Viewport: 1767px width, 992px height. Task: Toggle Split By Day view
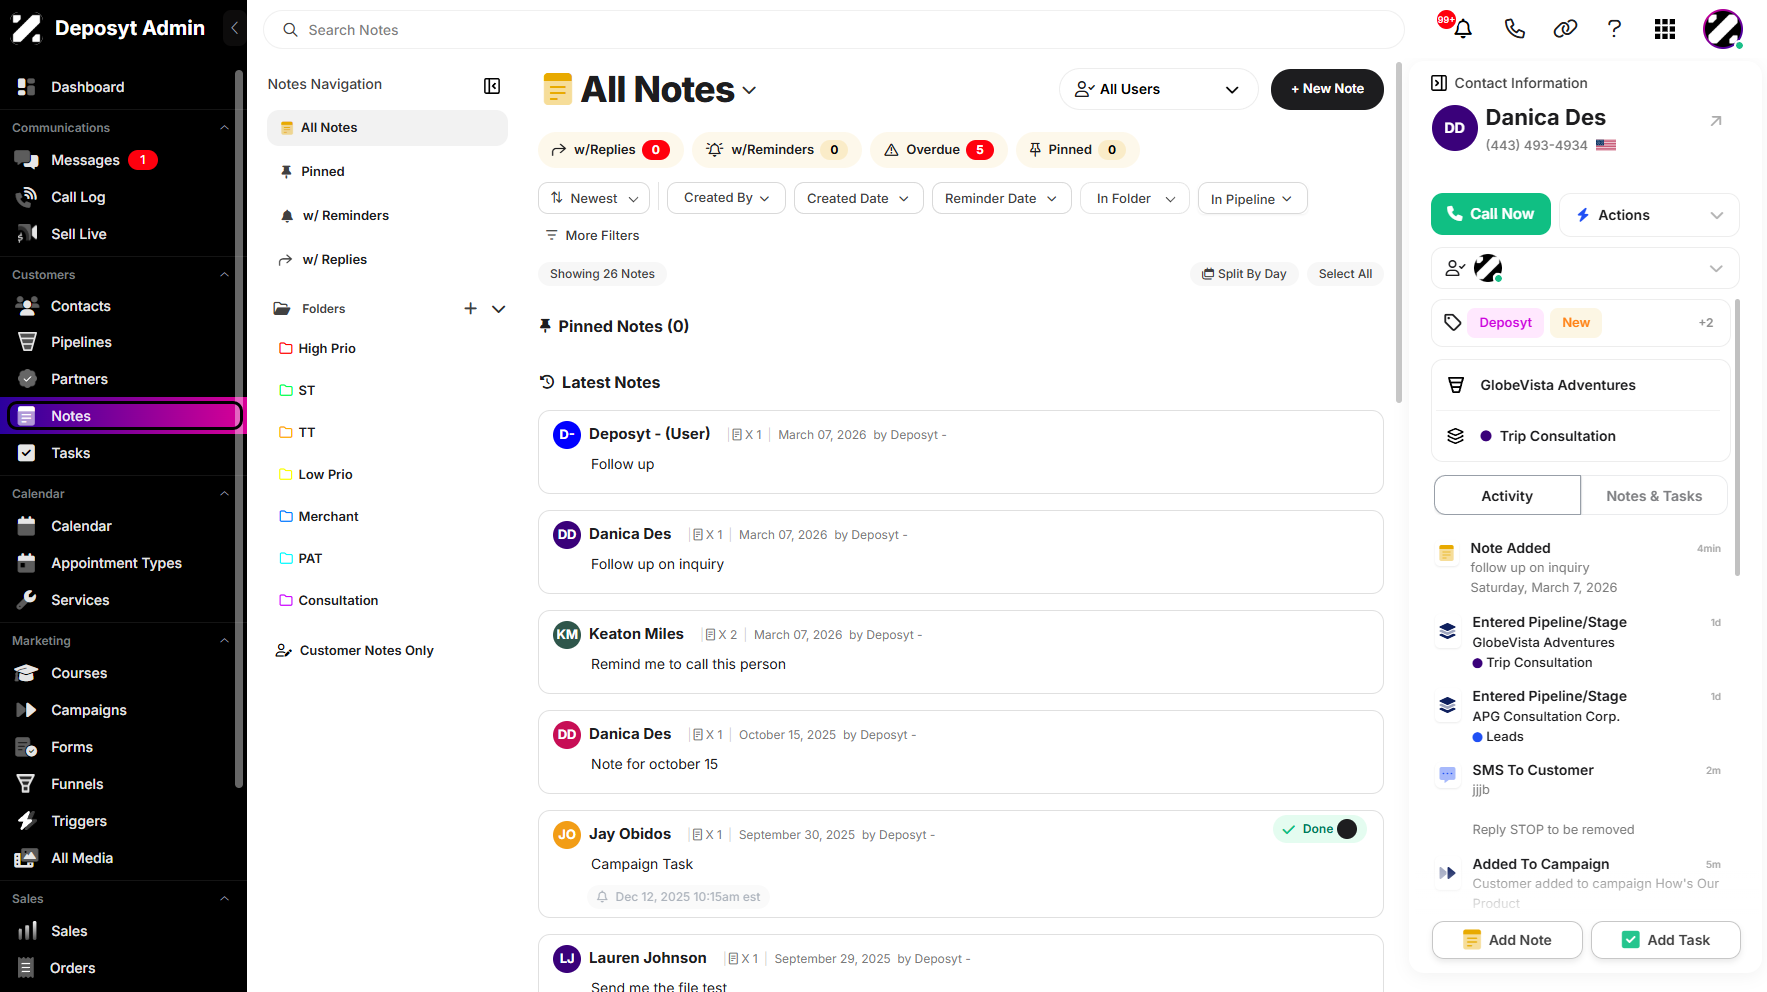click(1244, 274)
